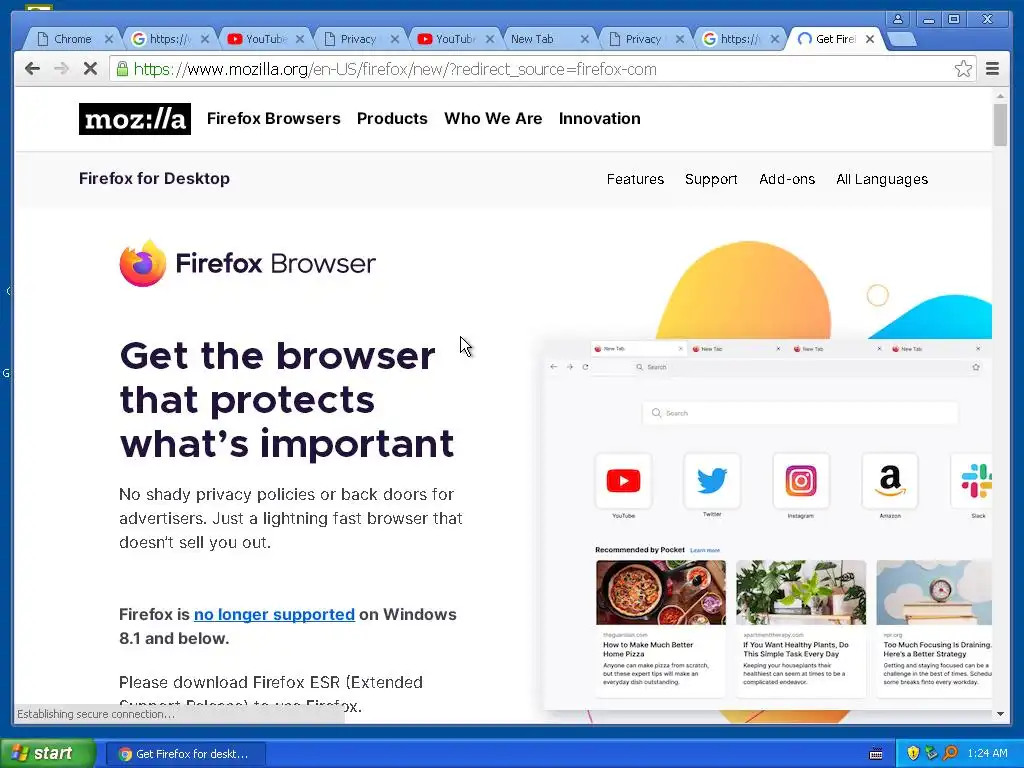Screen dimensions: 1024x768
Task: Click the pizza article thumbnail
Action: tap(661, 592)
